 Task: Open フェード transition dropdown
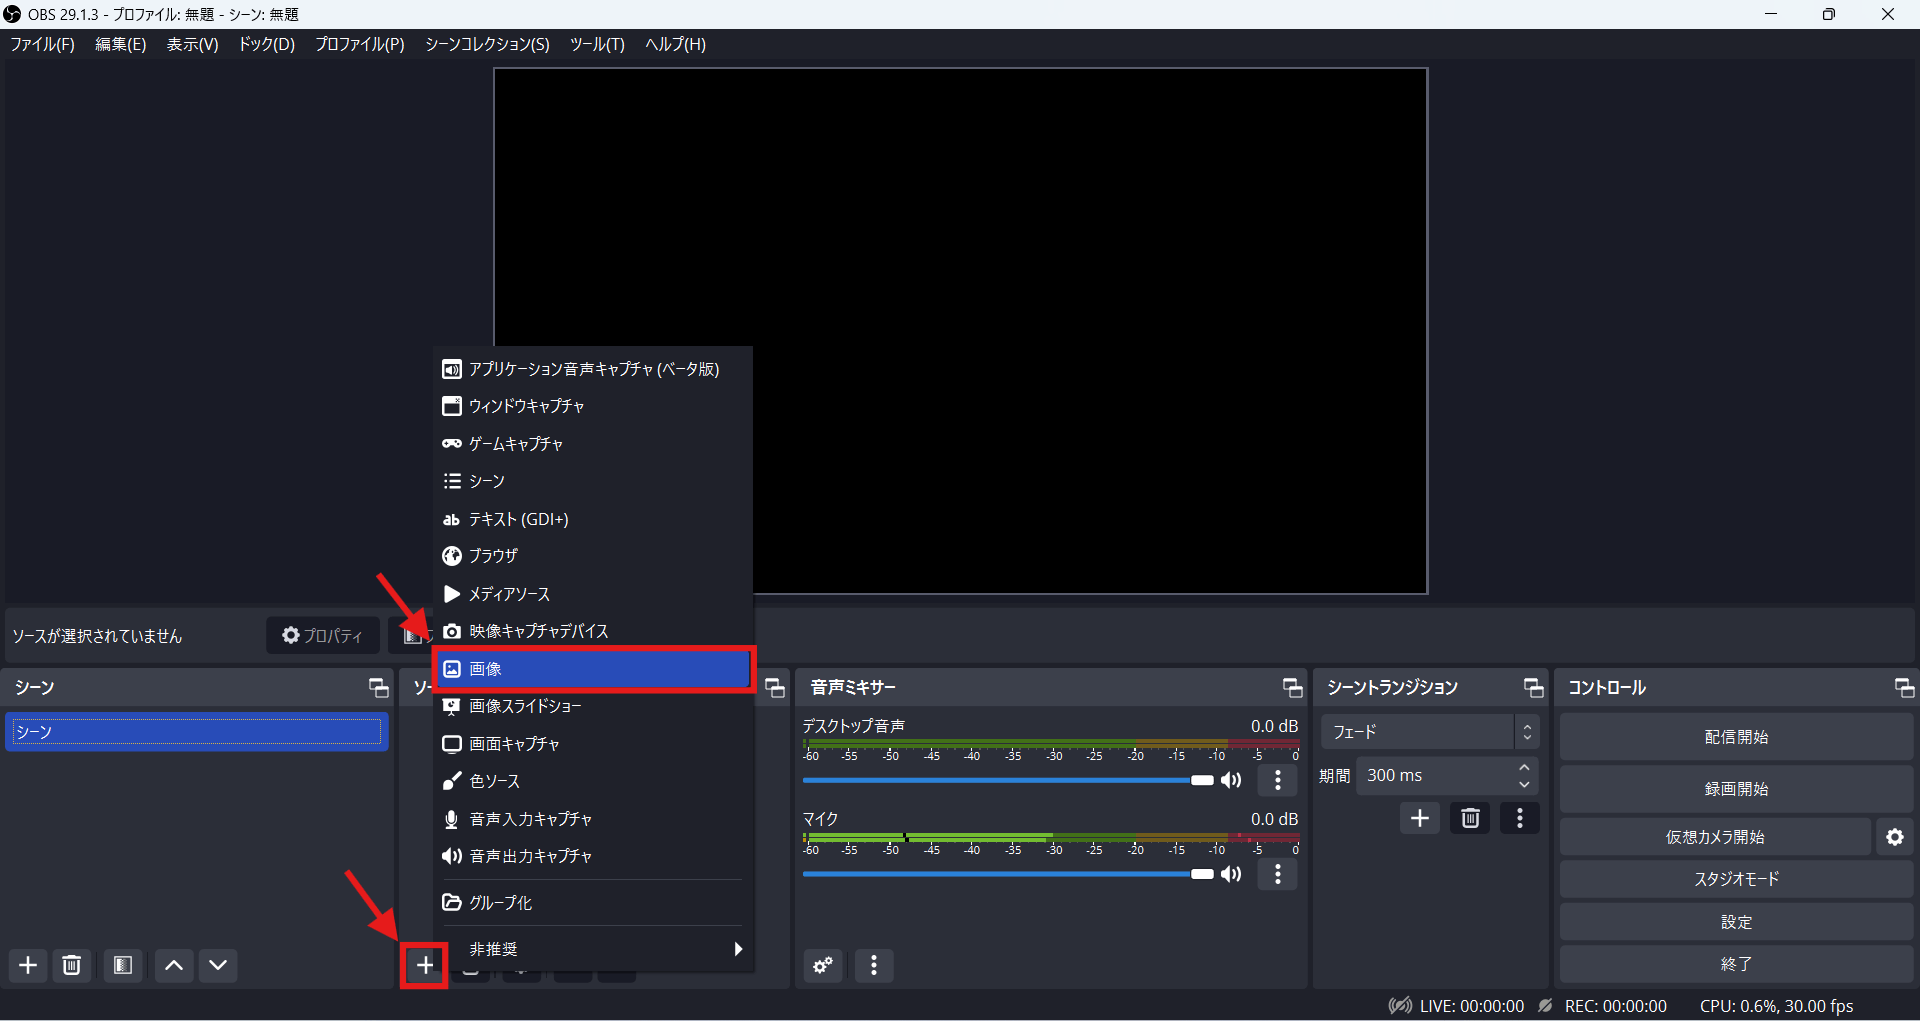pyautogui.click(x=1428, y=732)
